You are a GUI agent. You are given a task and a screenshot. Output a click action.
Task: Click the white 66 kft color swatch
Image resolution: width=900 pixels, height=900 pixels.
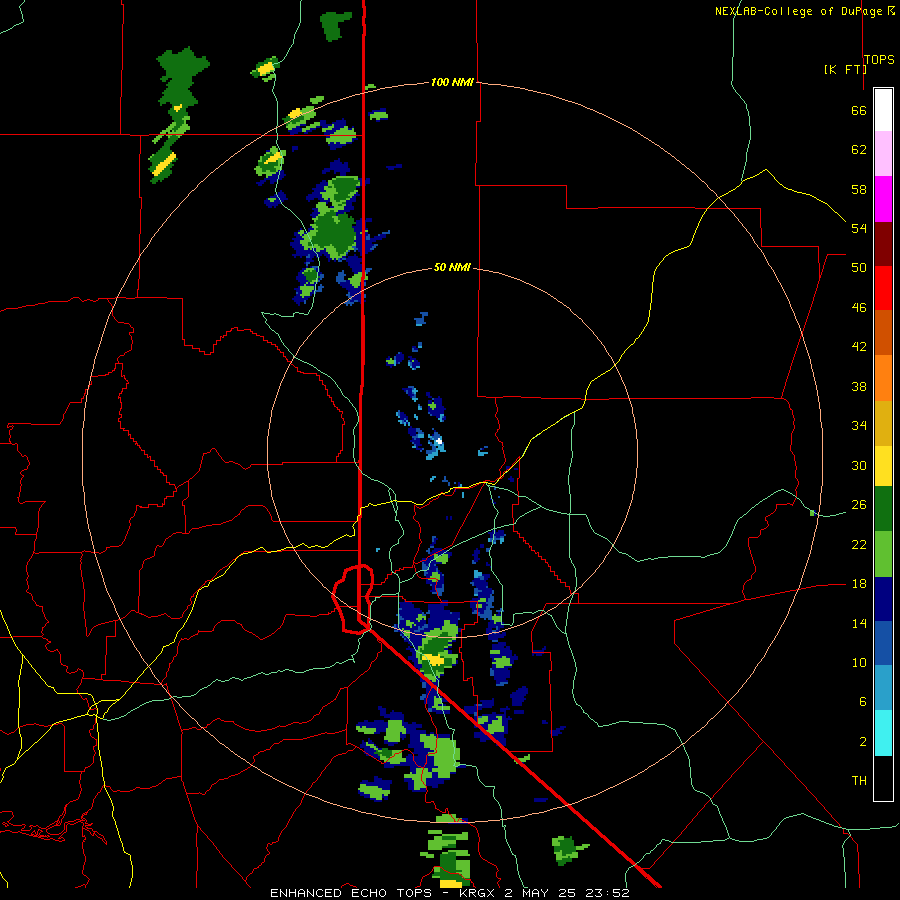point(883,110)
